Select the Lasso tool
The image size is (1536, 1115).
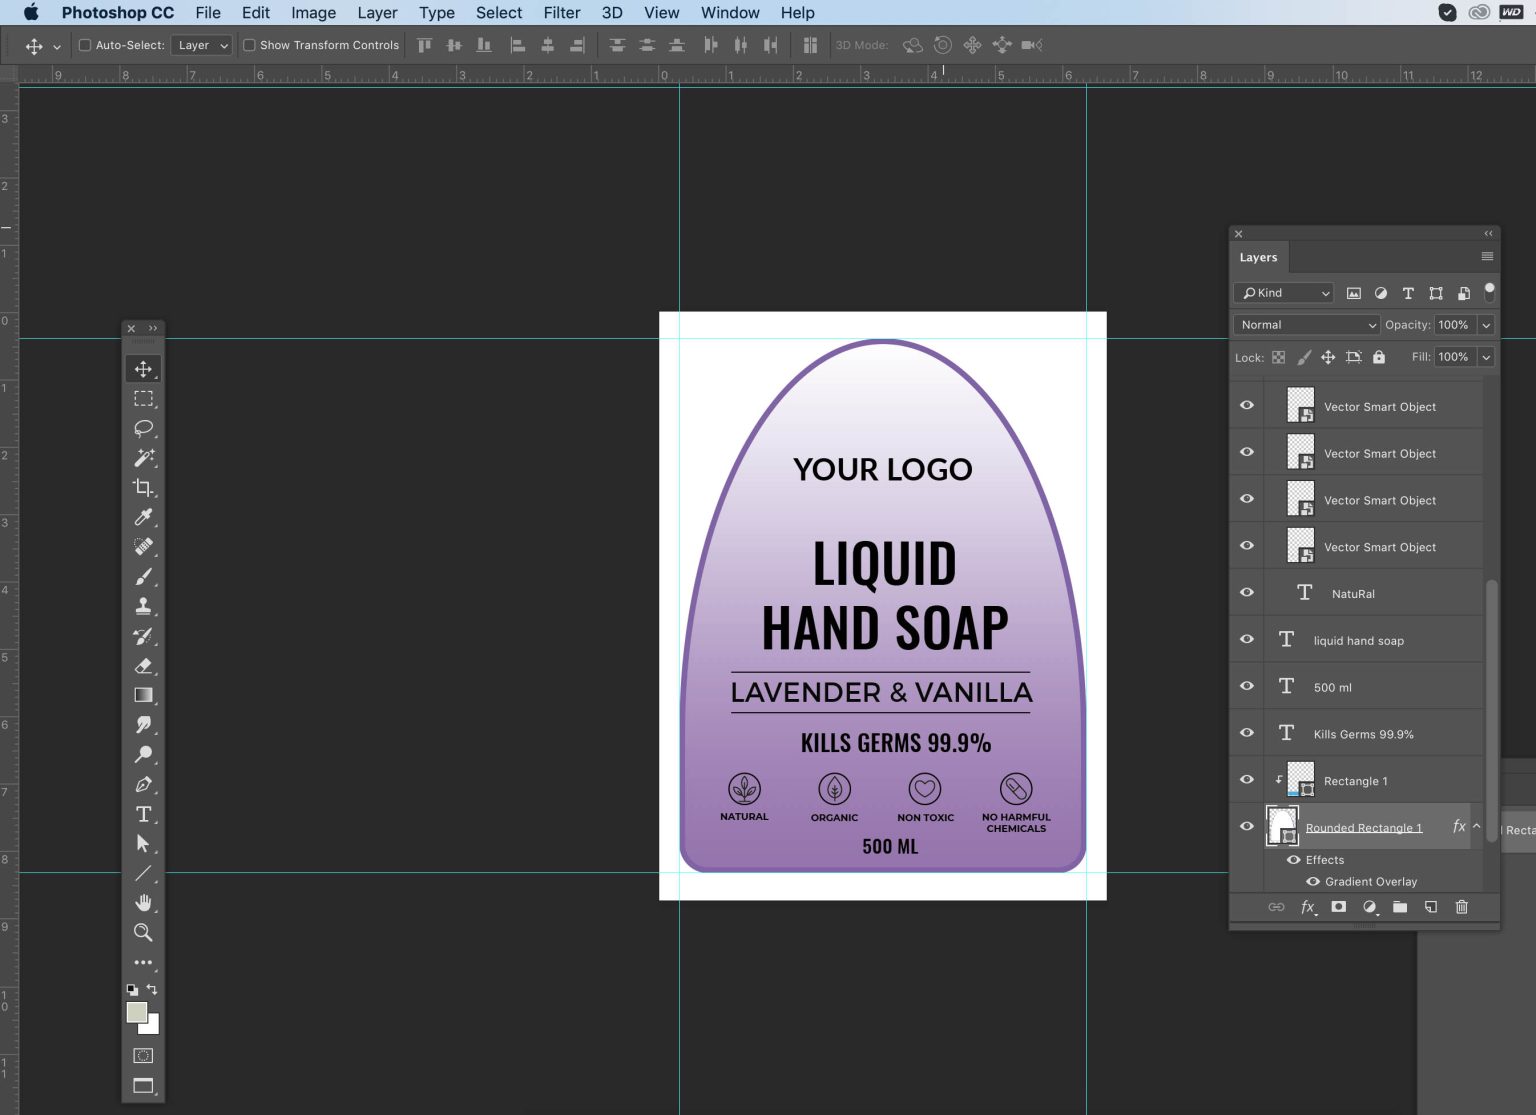[x=143, y=428]
